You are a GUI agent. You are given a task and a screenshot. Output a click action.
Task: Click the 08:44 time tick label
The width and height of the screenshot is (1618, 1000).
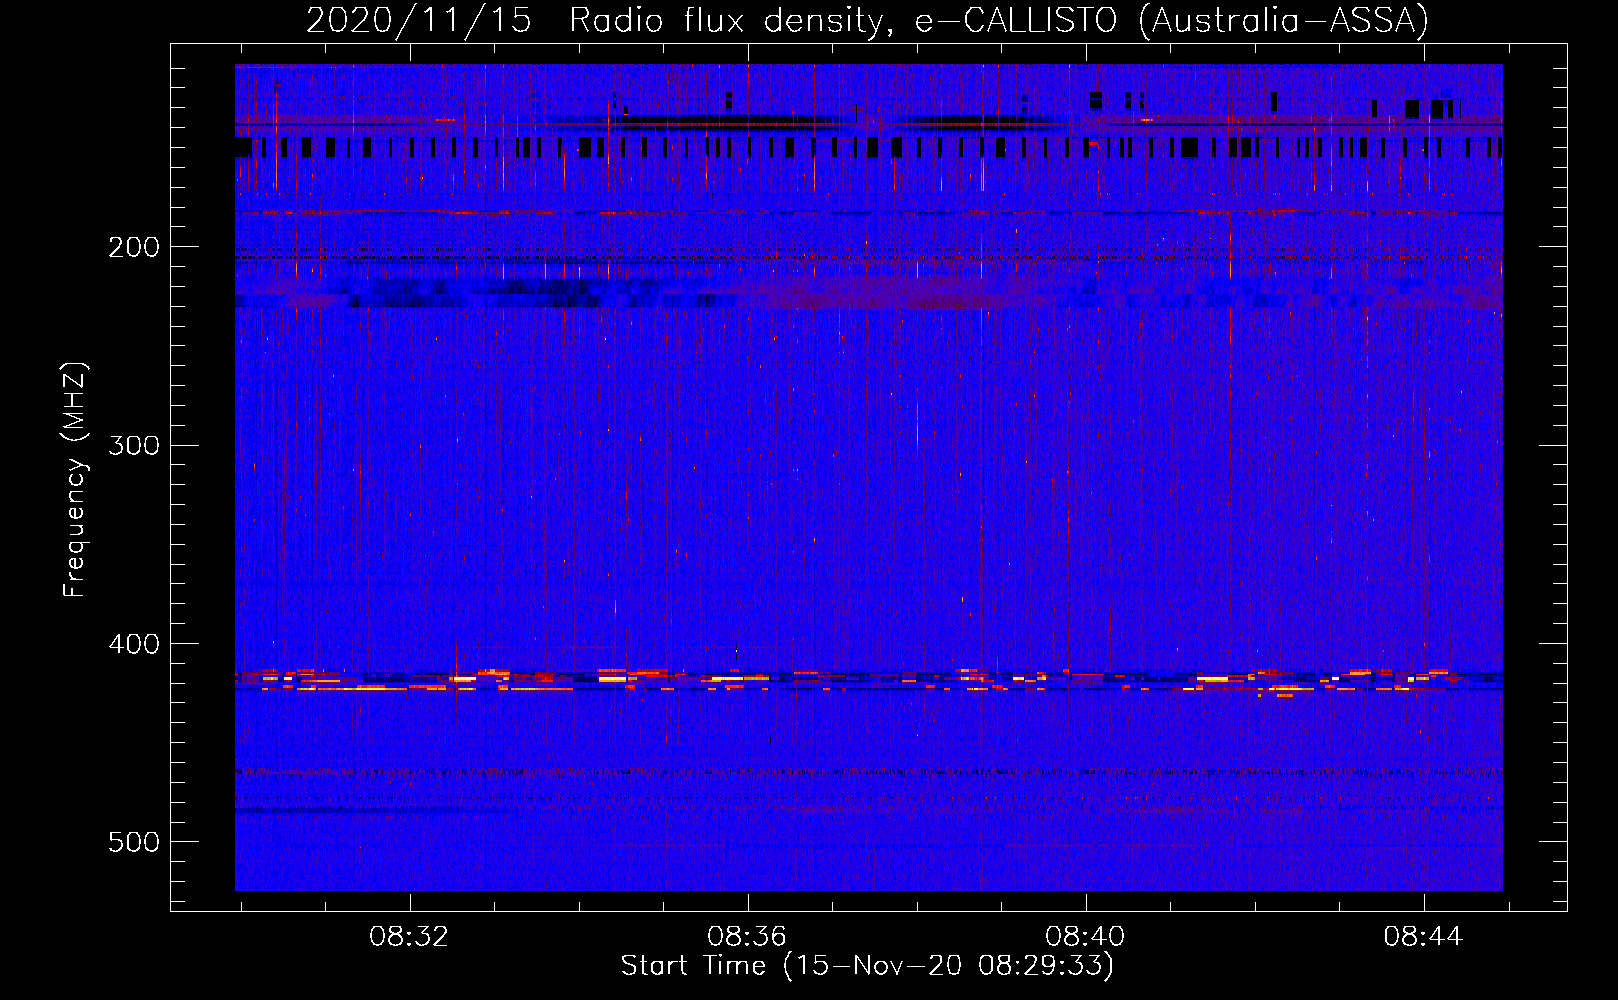(1423, 937)
